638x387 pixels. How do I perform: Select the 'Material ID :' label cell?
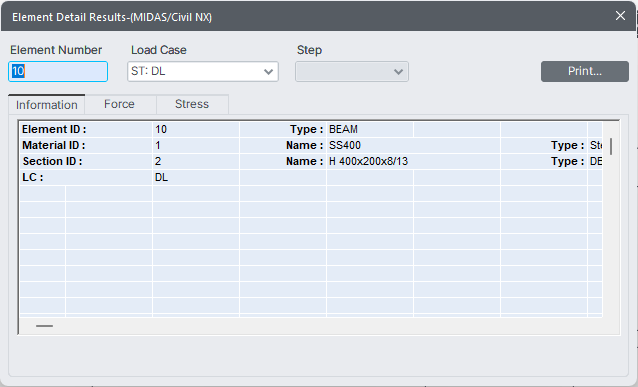(86, 145)
